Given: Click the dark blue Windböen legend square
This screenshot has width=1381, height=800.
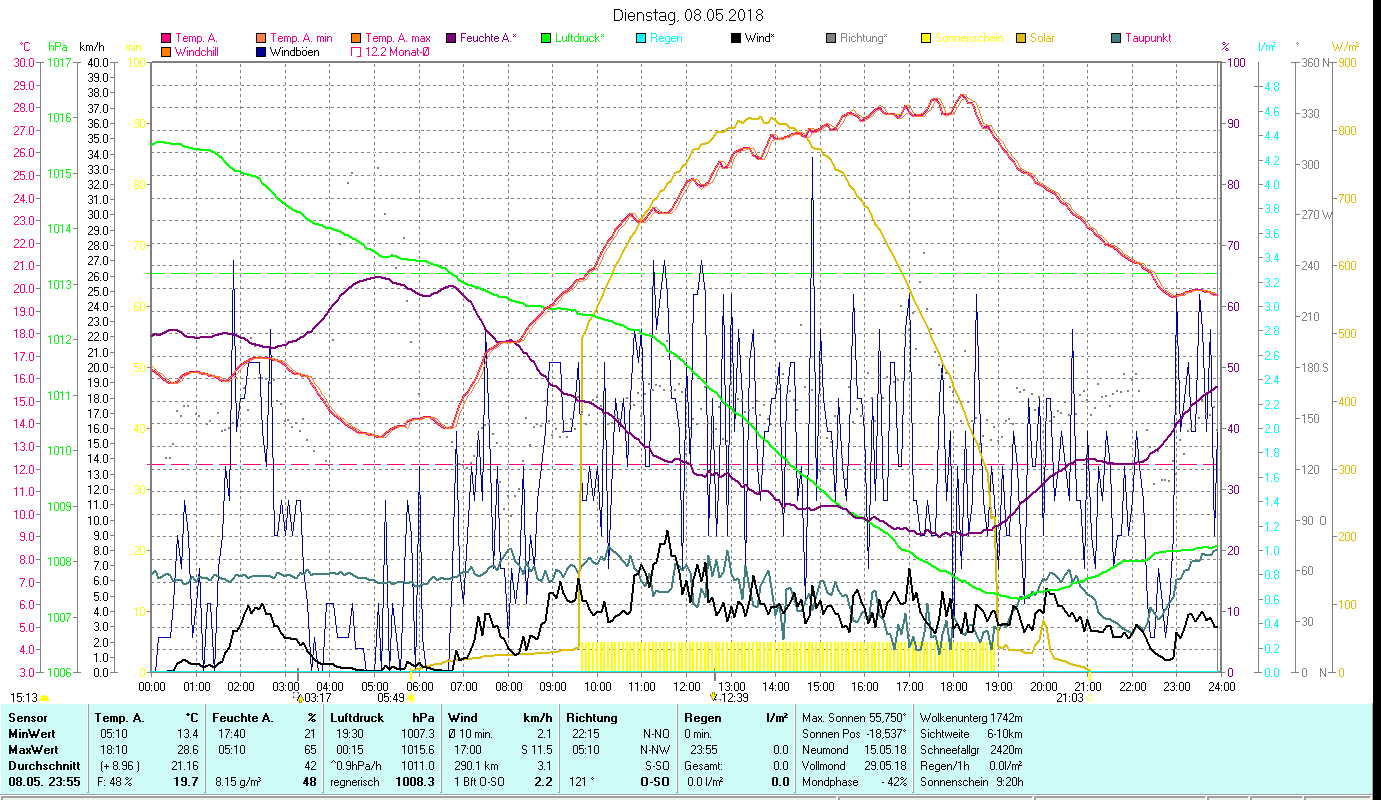Looking at the screenshot, I should pos(261,52).
